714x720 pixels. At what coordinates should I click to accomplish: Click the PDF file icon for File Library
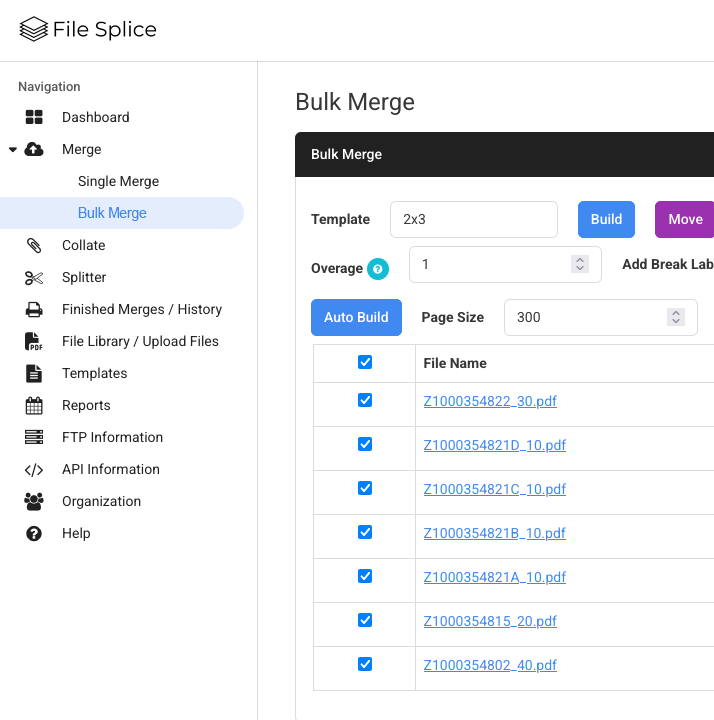pyautogui.click(x=34, y=341)
